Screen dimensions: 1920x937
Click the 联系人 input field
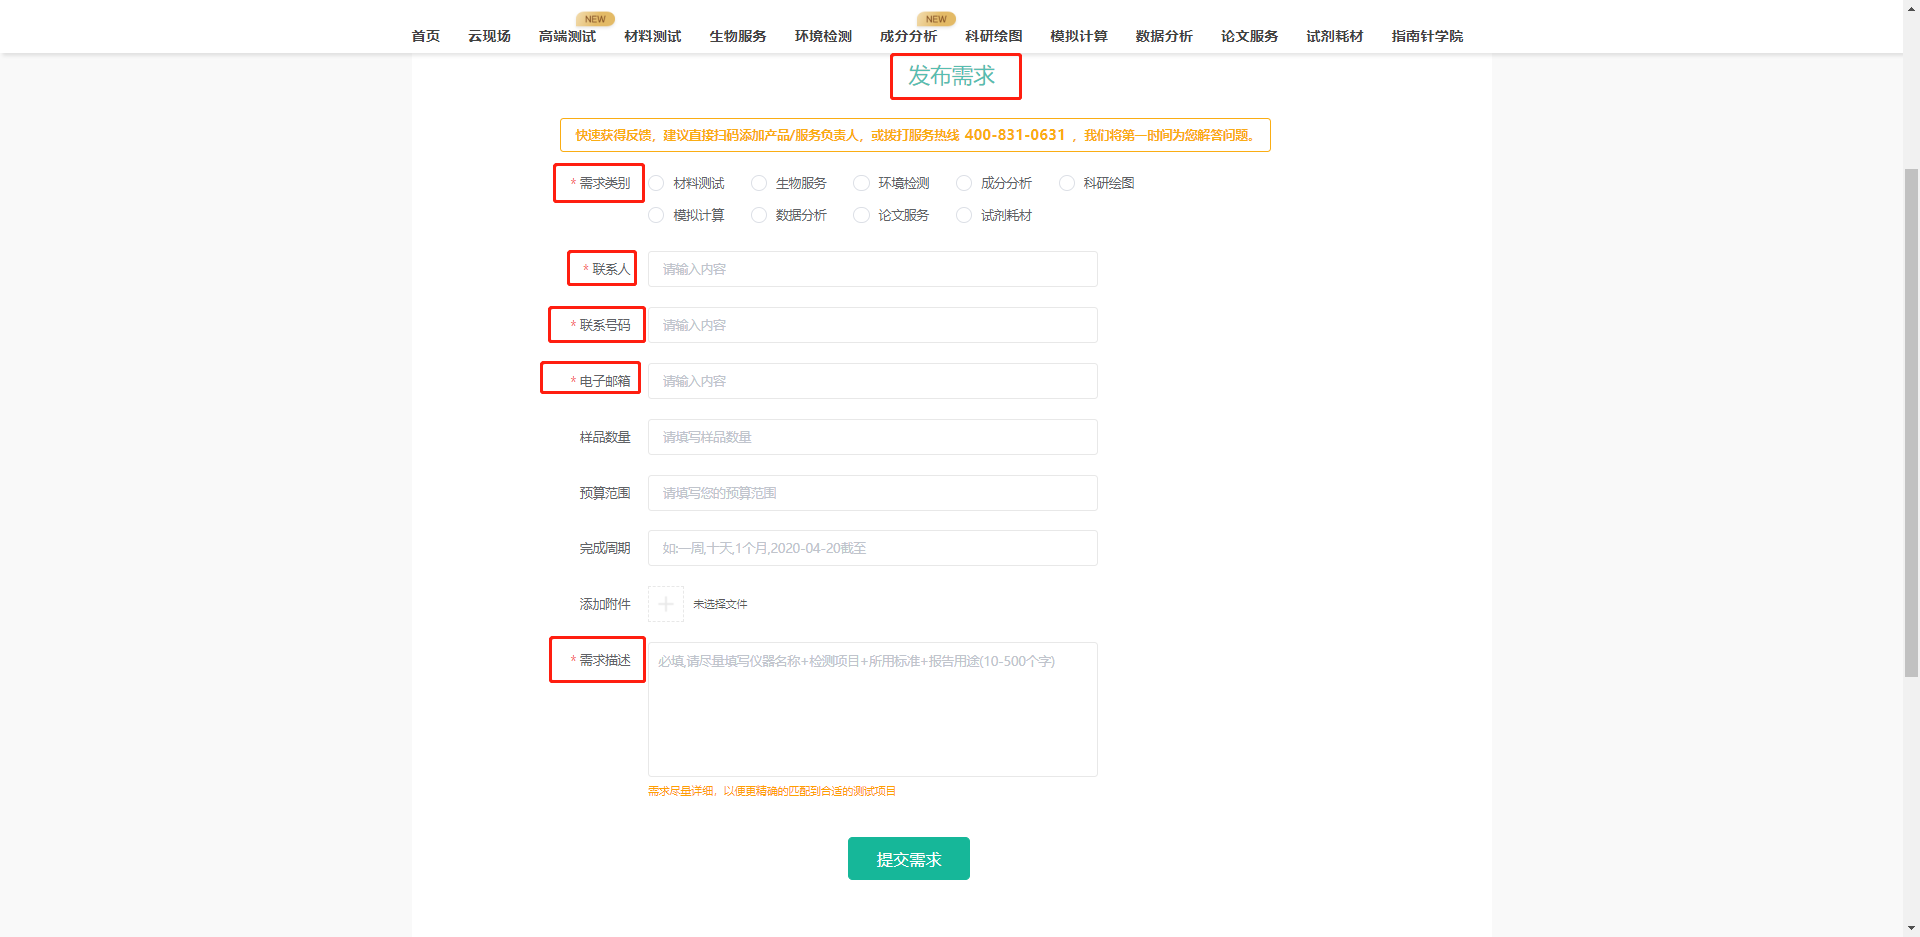(x=872, y=268)
